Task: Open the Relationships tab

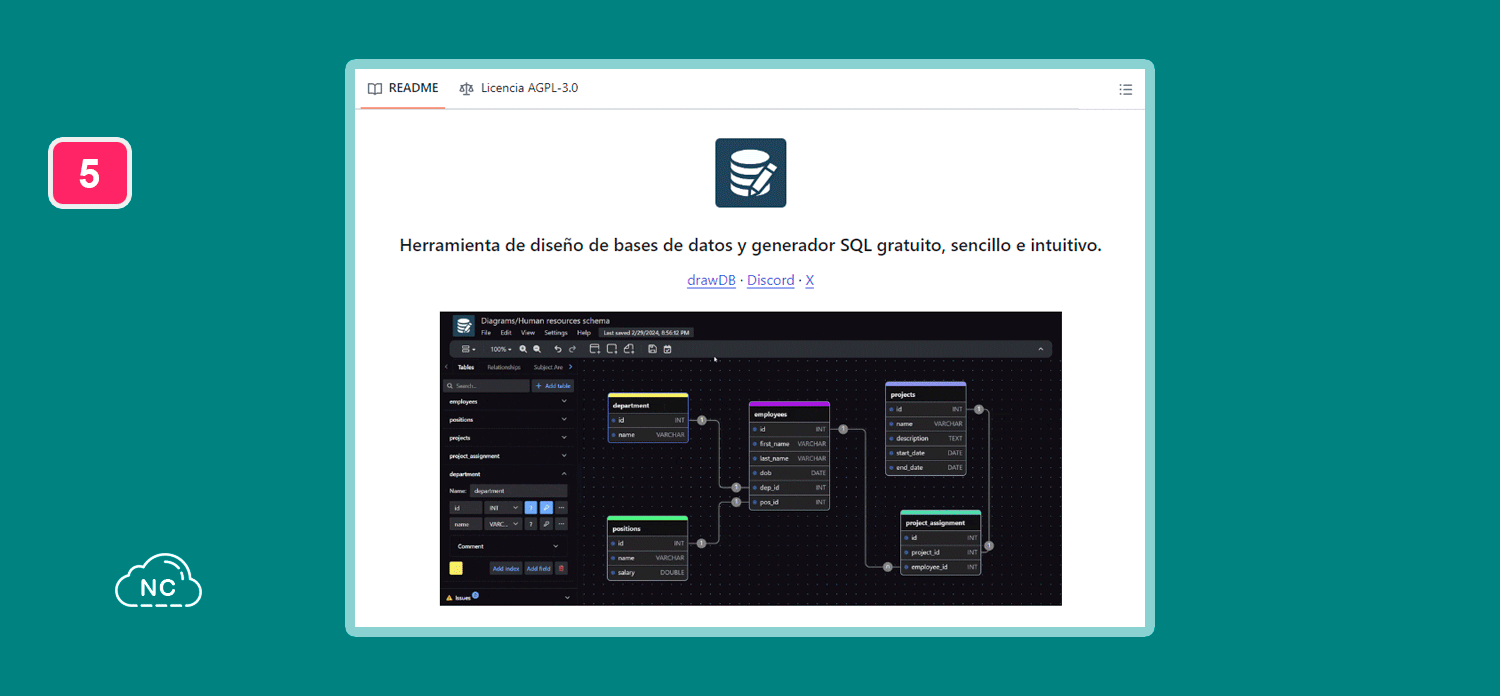Action: 504,367
